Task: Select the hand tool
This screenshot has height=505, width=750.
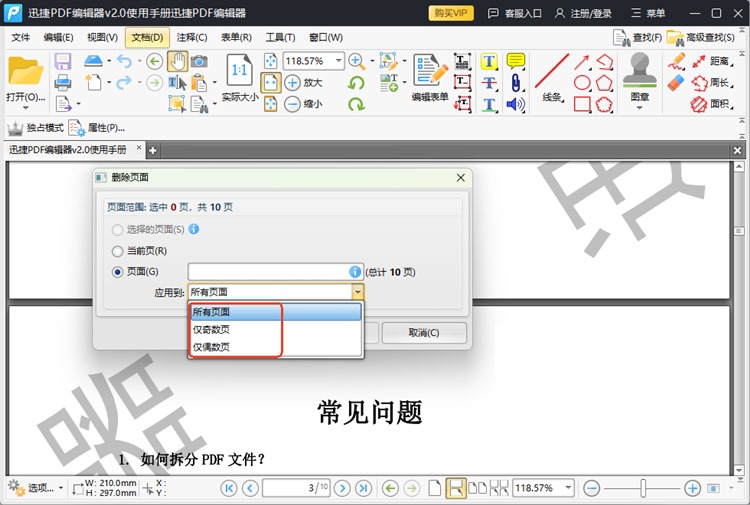Action: pyautogui.click(x=177, y=61)
